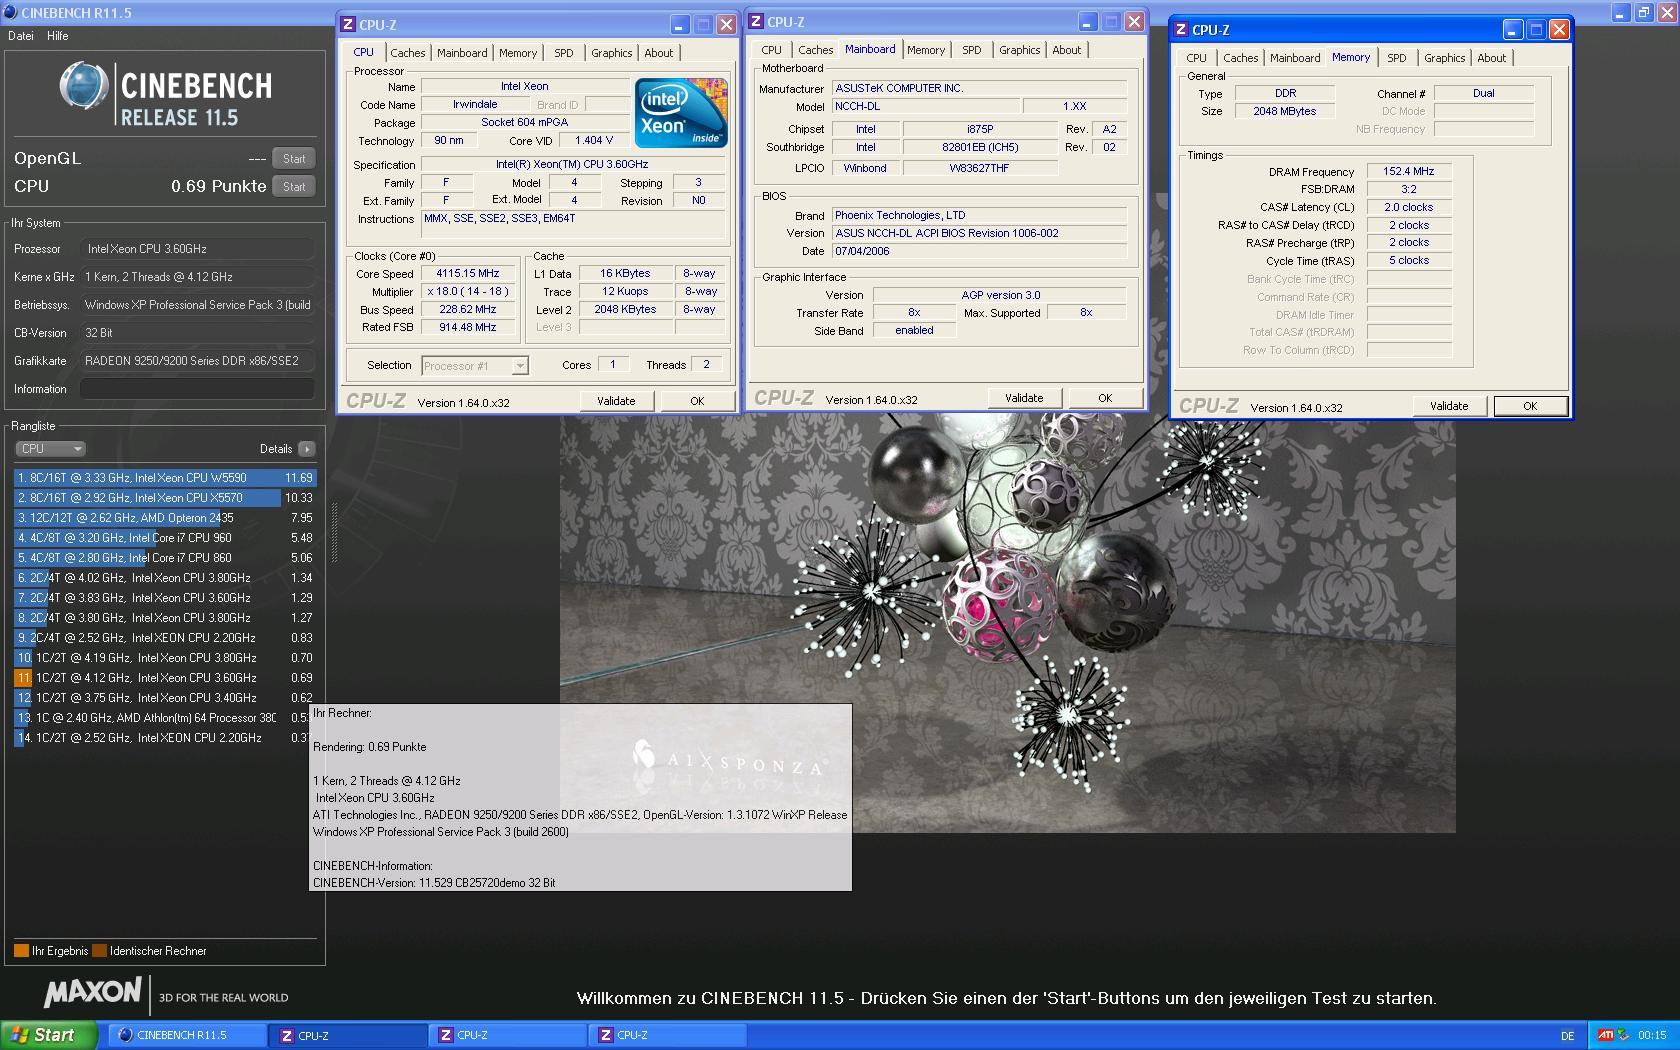Select ranking row Core i7 CPU 960
Viewport: 1680px width, 1050px height.
[x=165, y=538]
